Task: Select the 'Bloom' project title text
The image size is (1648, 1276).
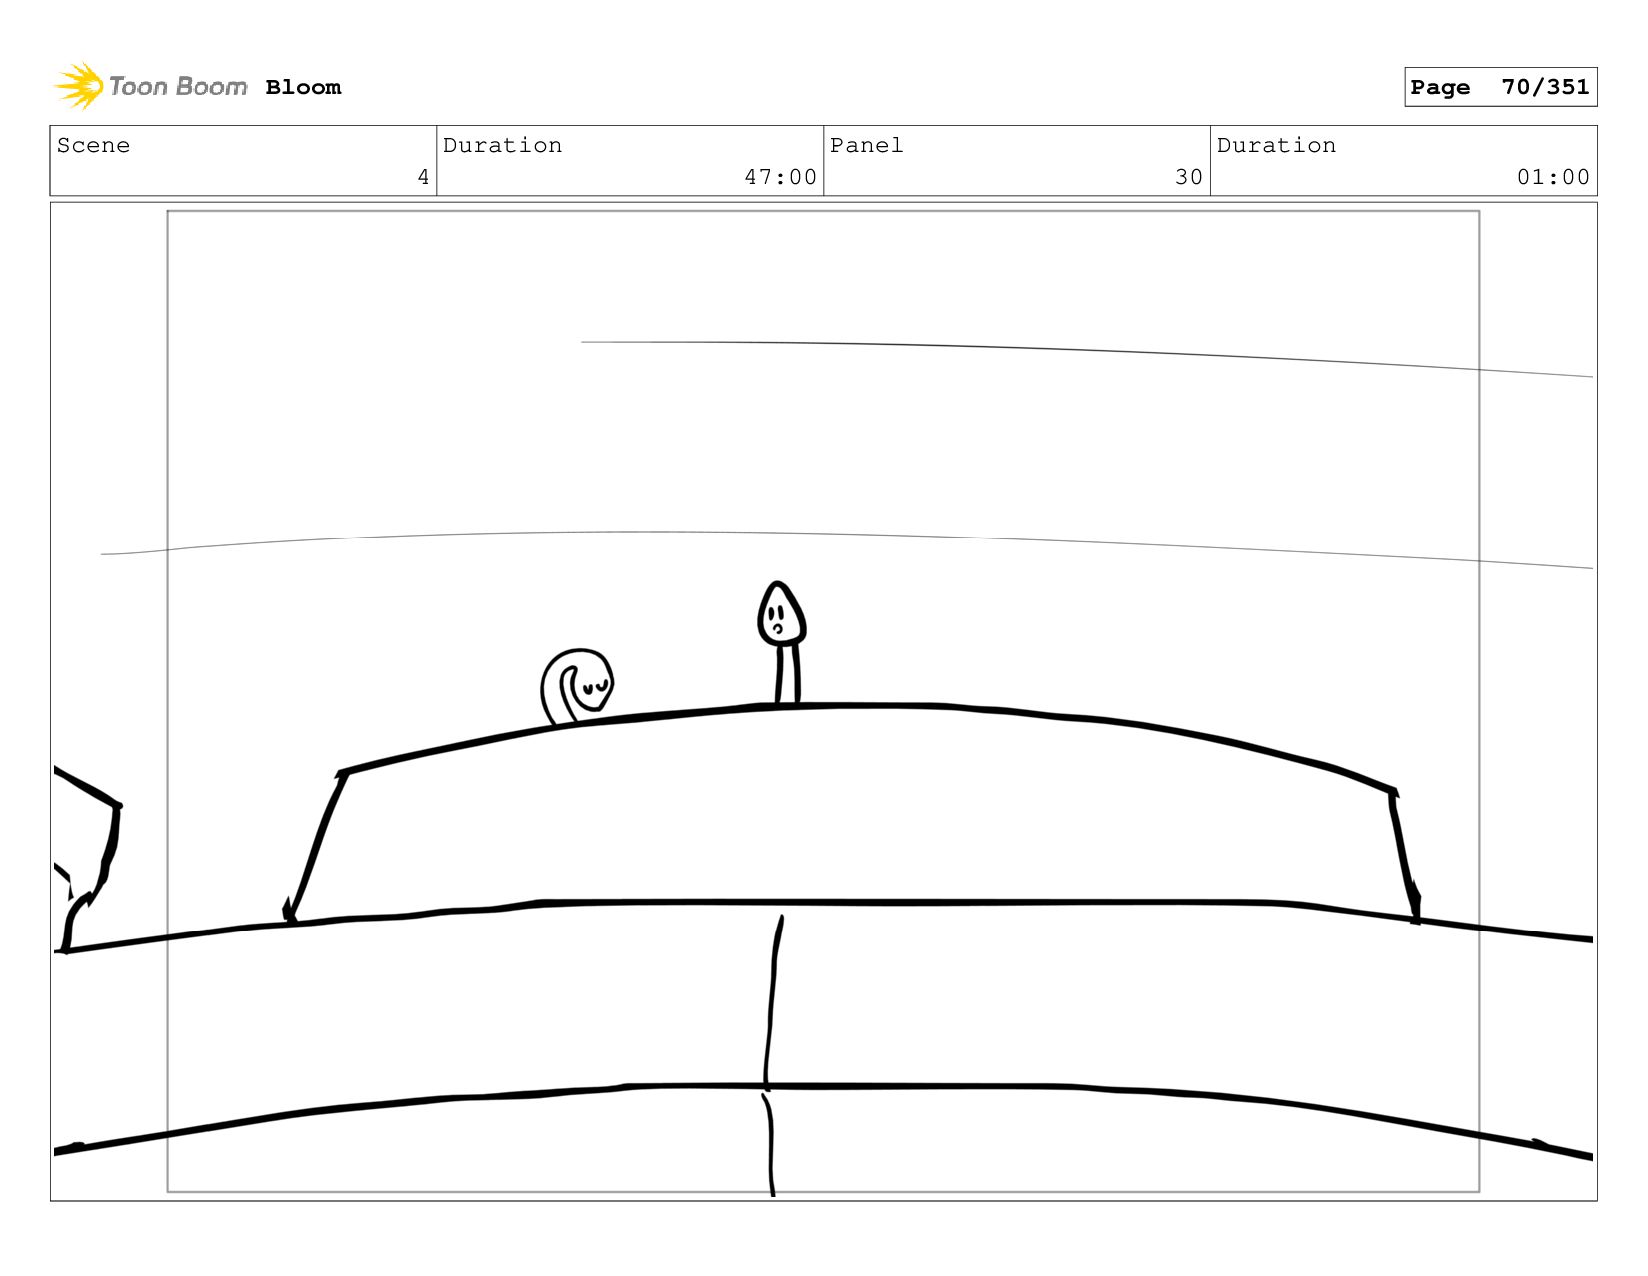Action: [303, 87]
